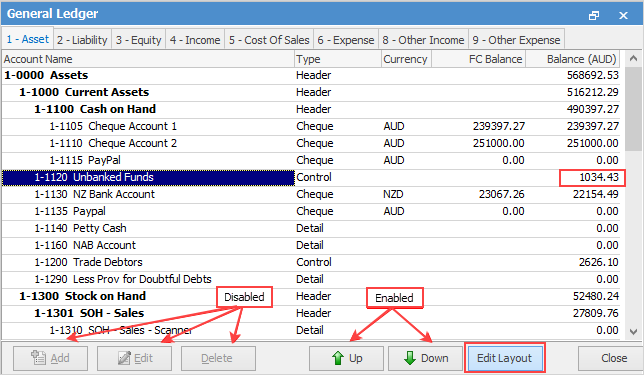The height and width of the screenshot is (375, 644).
Task: Click the Edit button's pencil icon
Action: pyautogui.click(x=124, y=358)
